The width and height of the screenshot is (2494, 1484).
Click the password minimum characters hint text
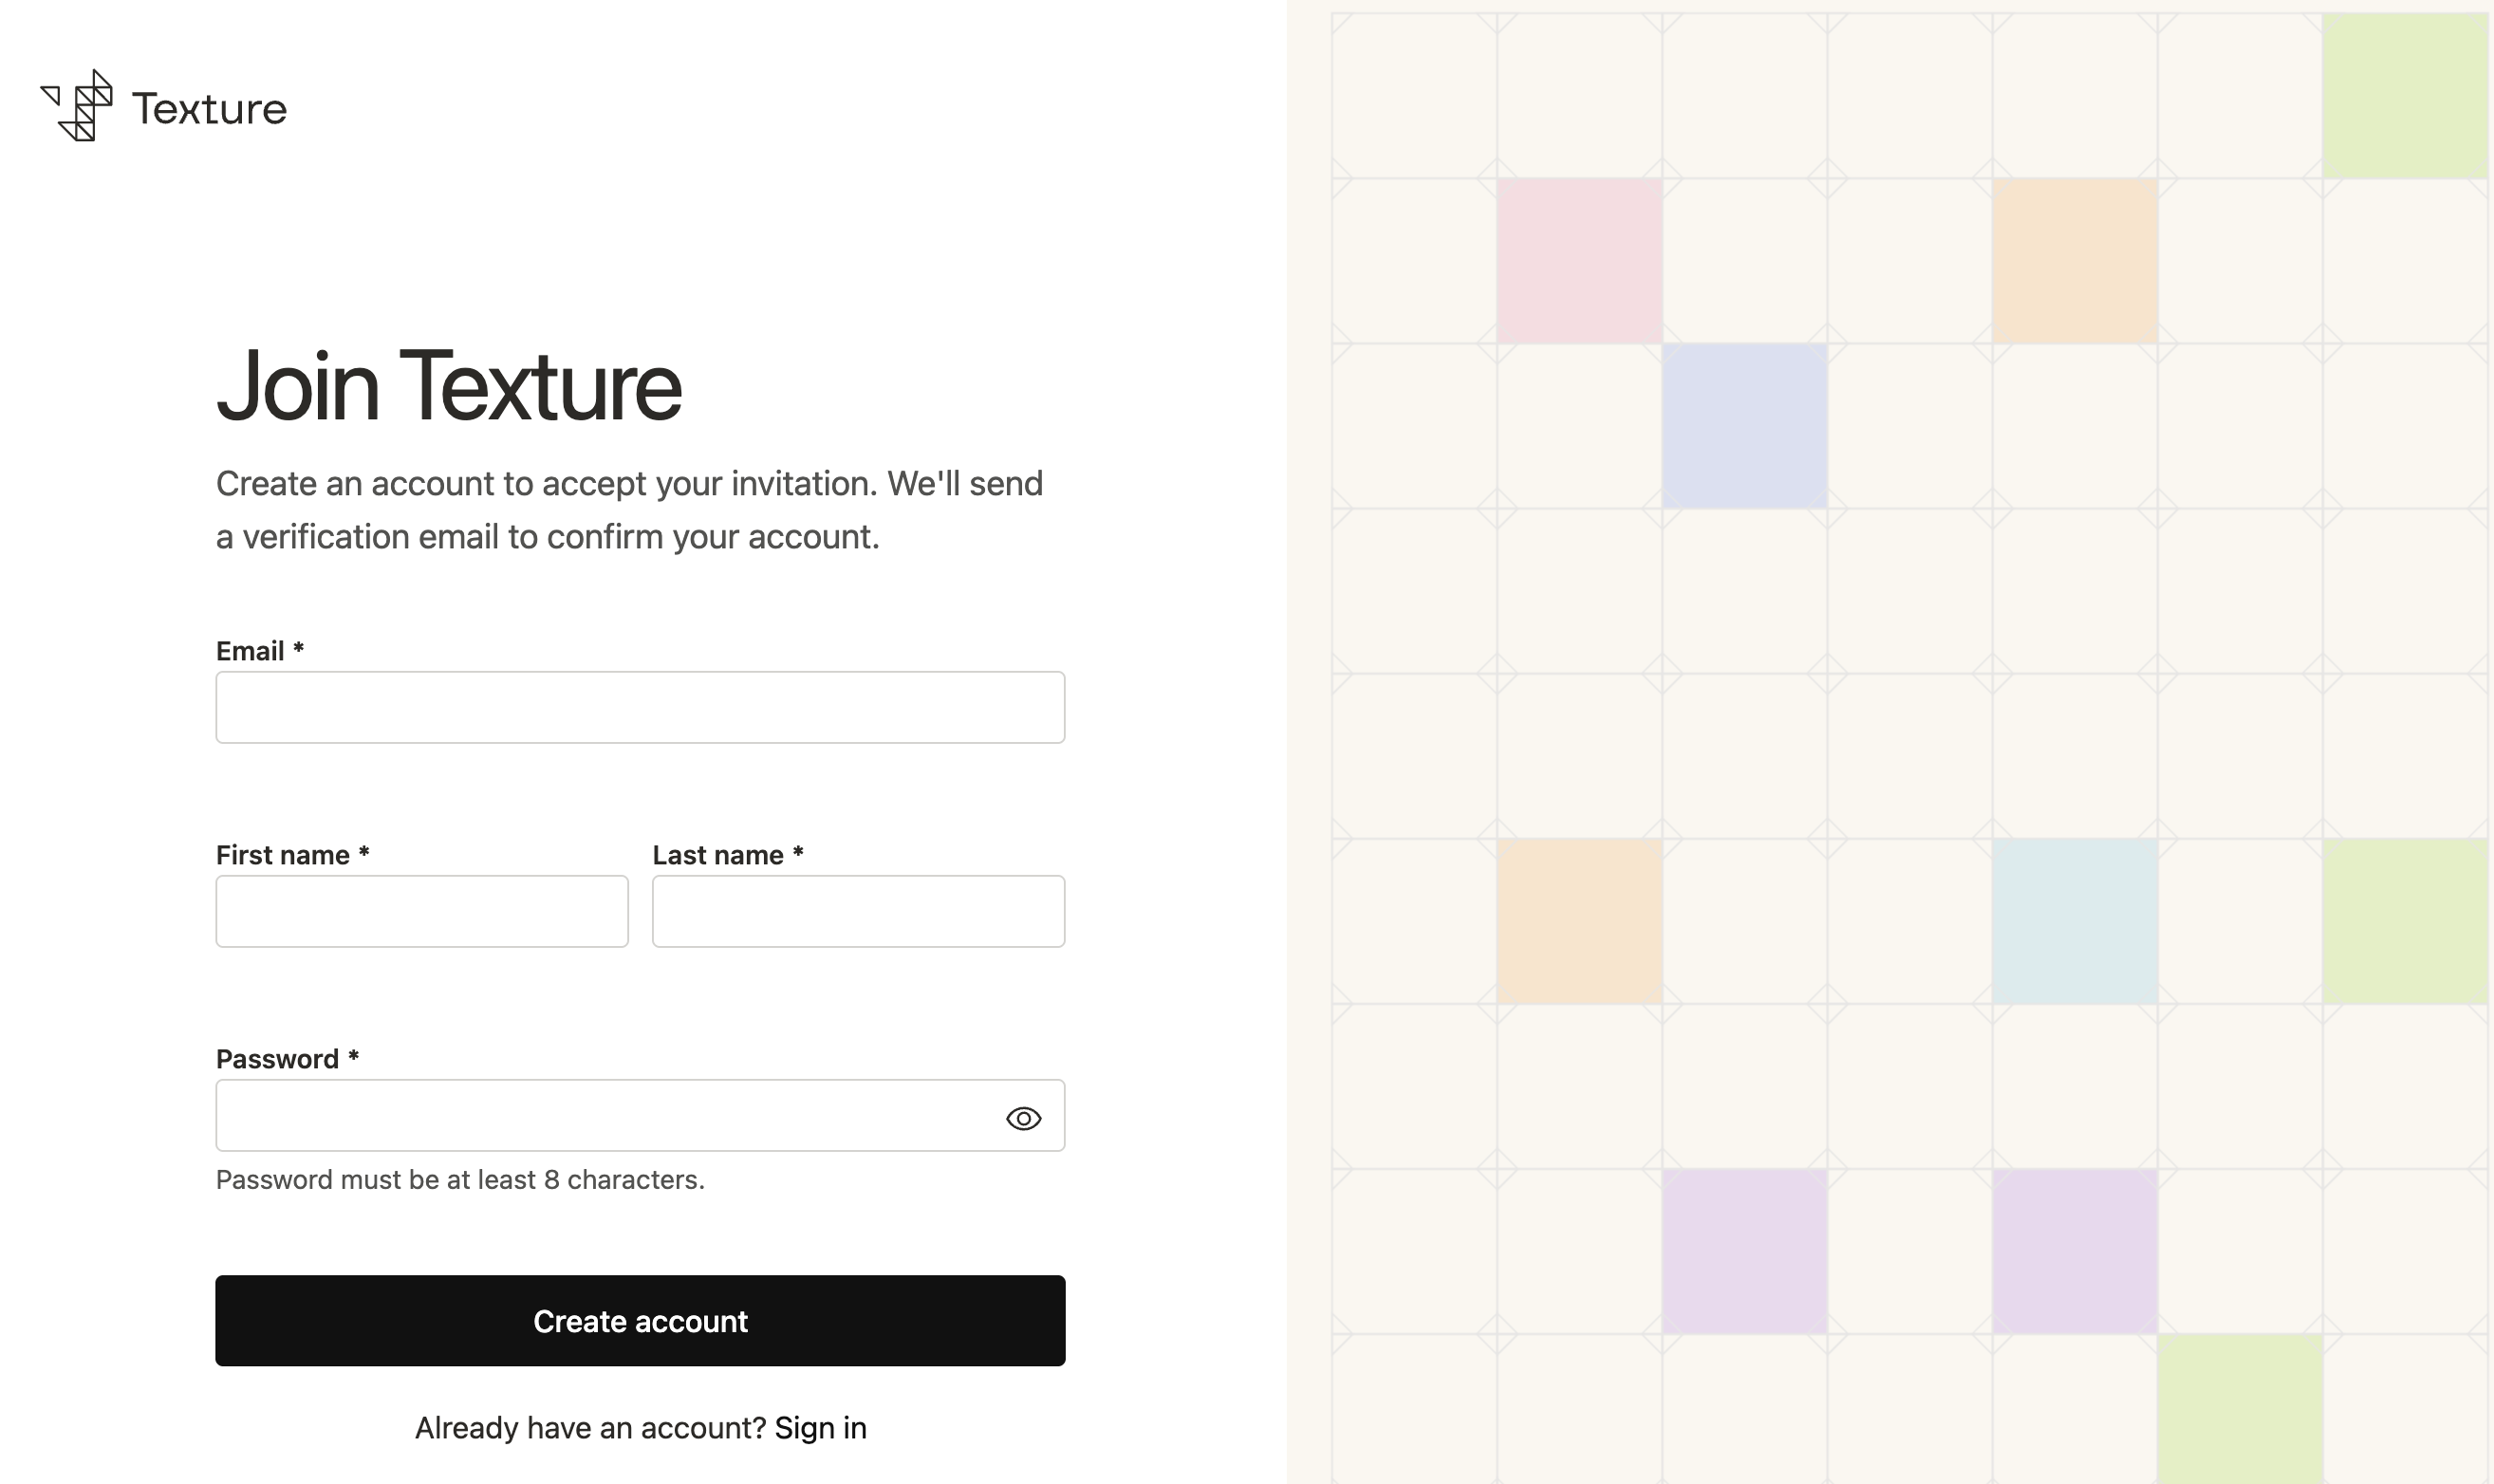coord(460,1180)
